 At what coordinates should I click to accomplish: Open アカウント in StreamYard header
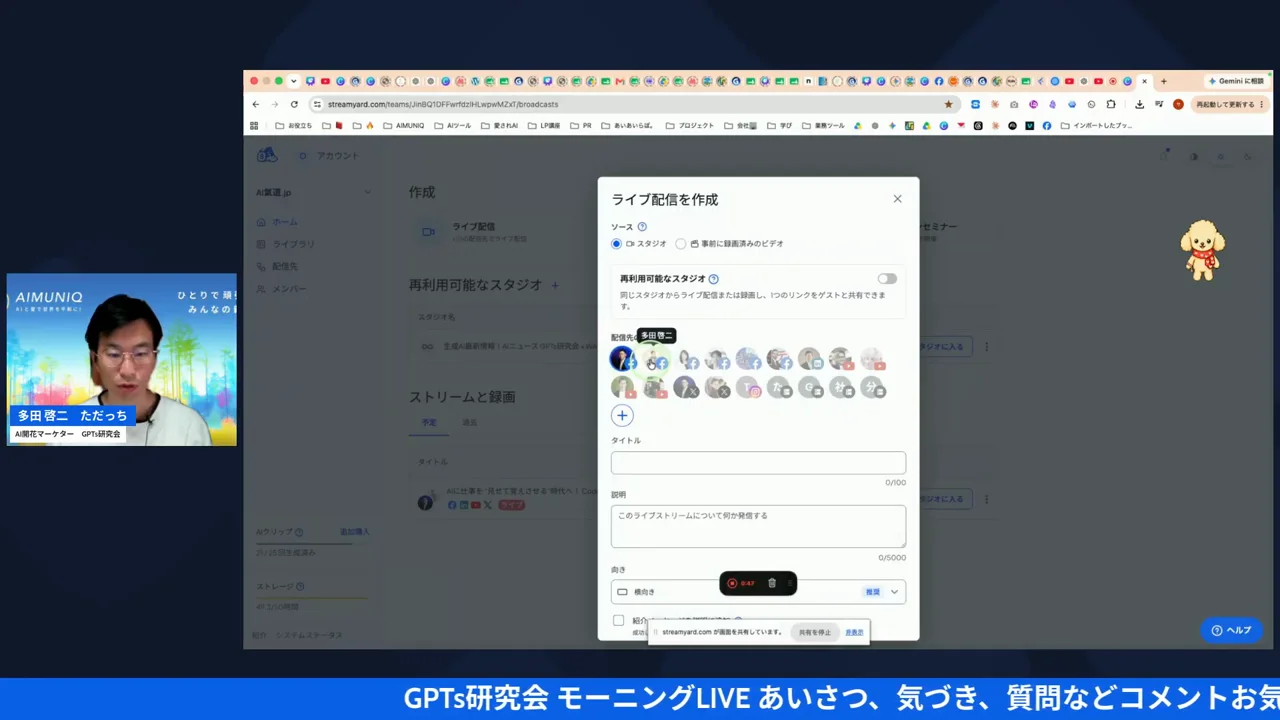tap(338, 156)
